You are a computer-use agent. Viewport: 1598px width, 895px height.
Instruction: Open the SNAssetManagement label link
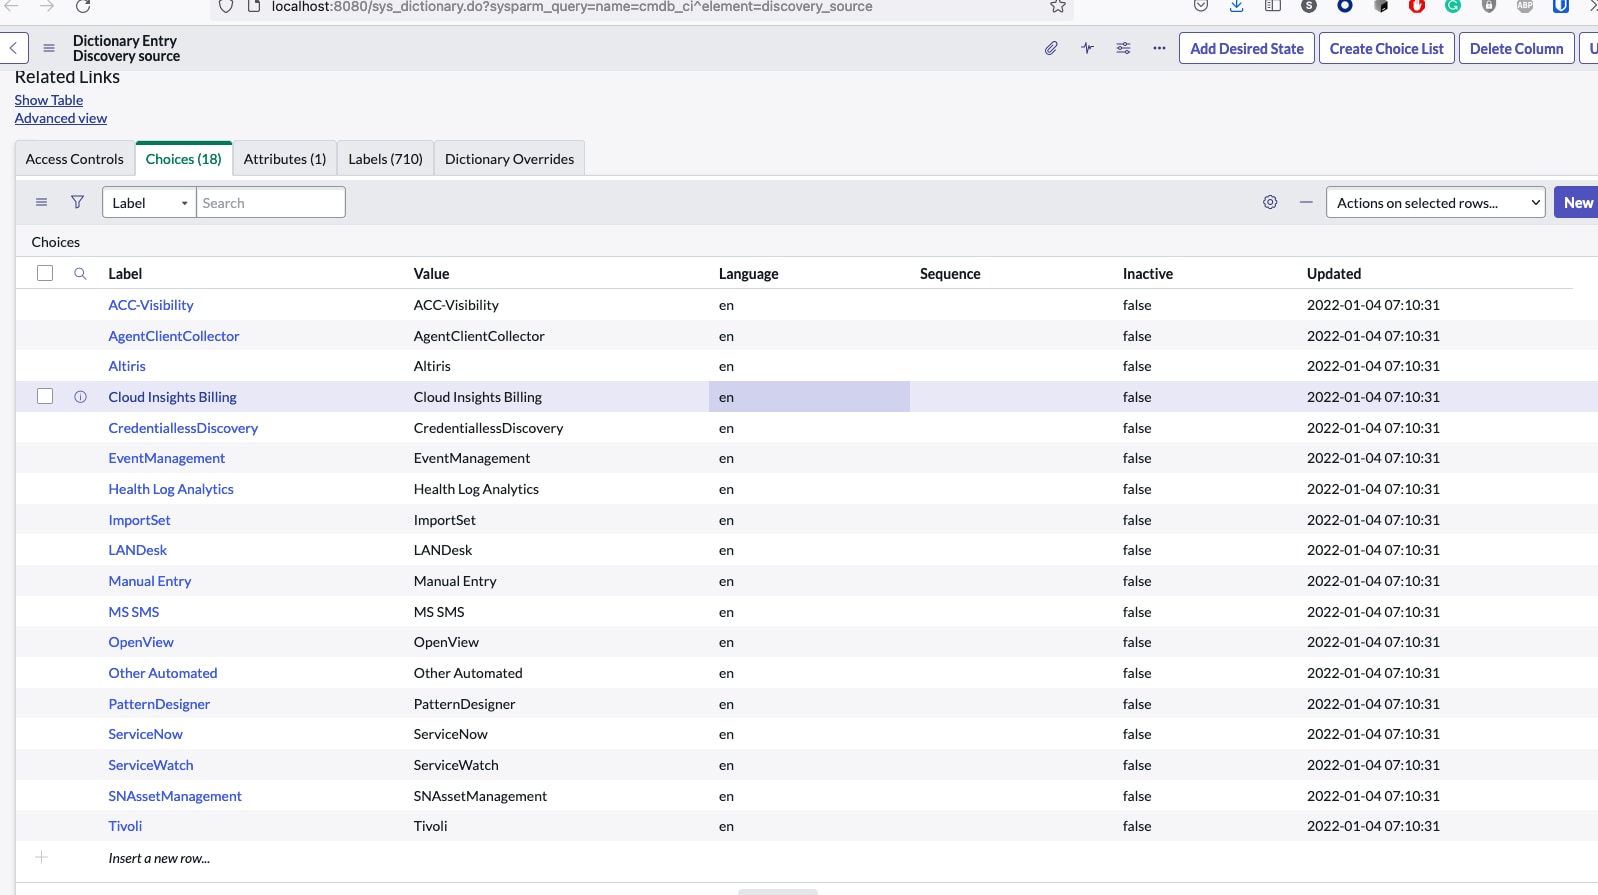175,796
